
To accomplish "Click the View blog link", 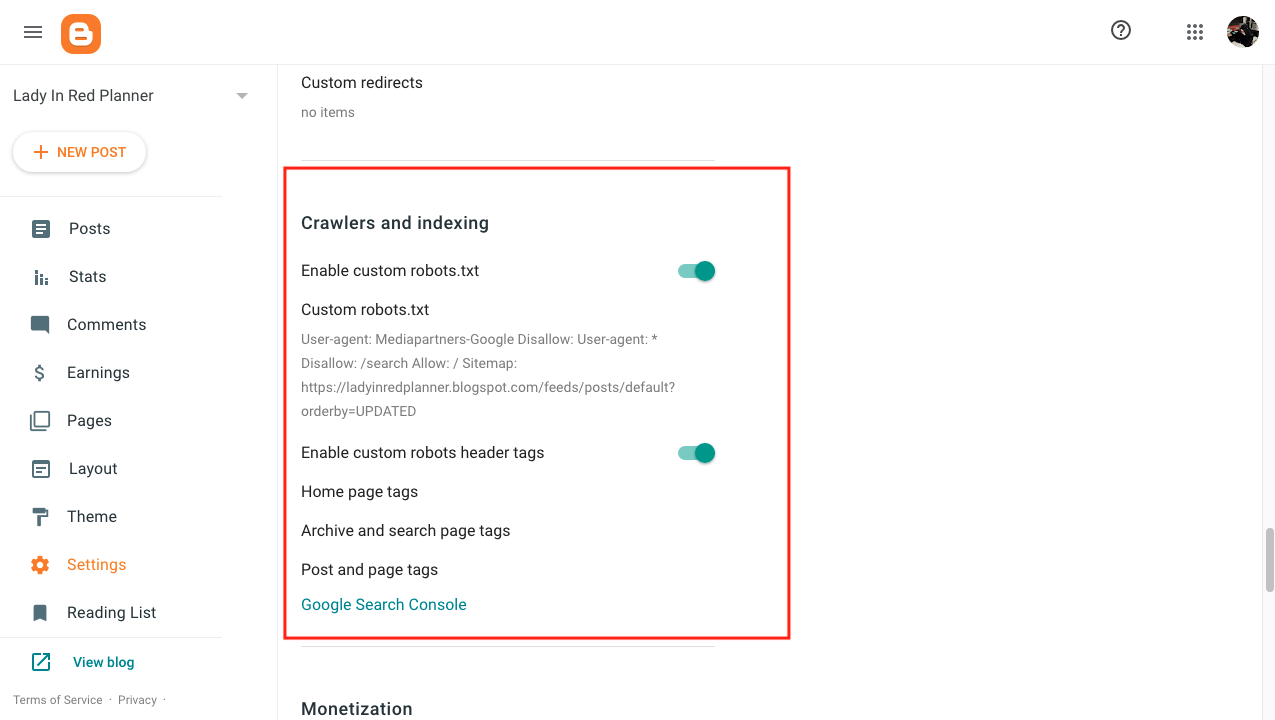I will tap(103, 662).
